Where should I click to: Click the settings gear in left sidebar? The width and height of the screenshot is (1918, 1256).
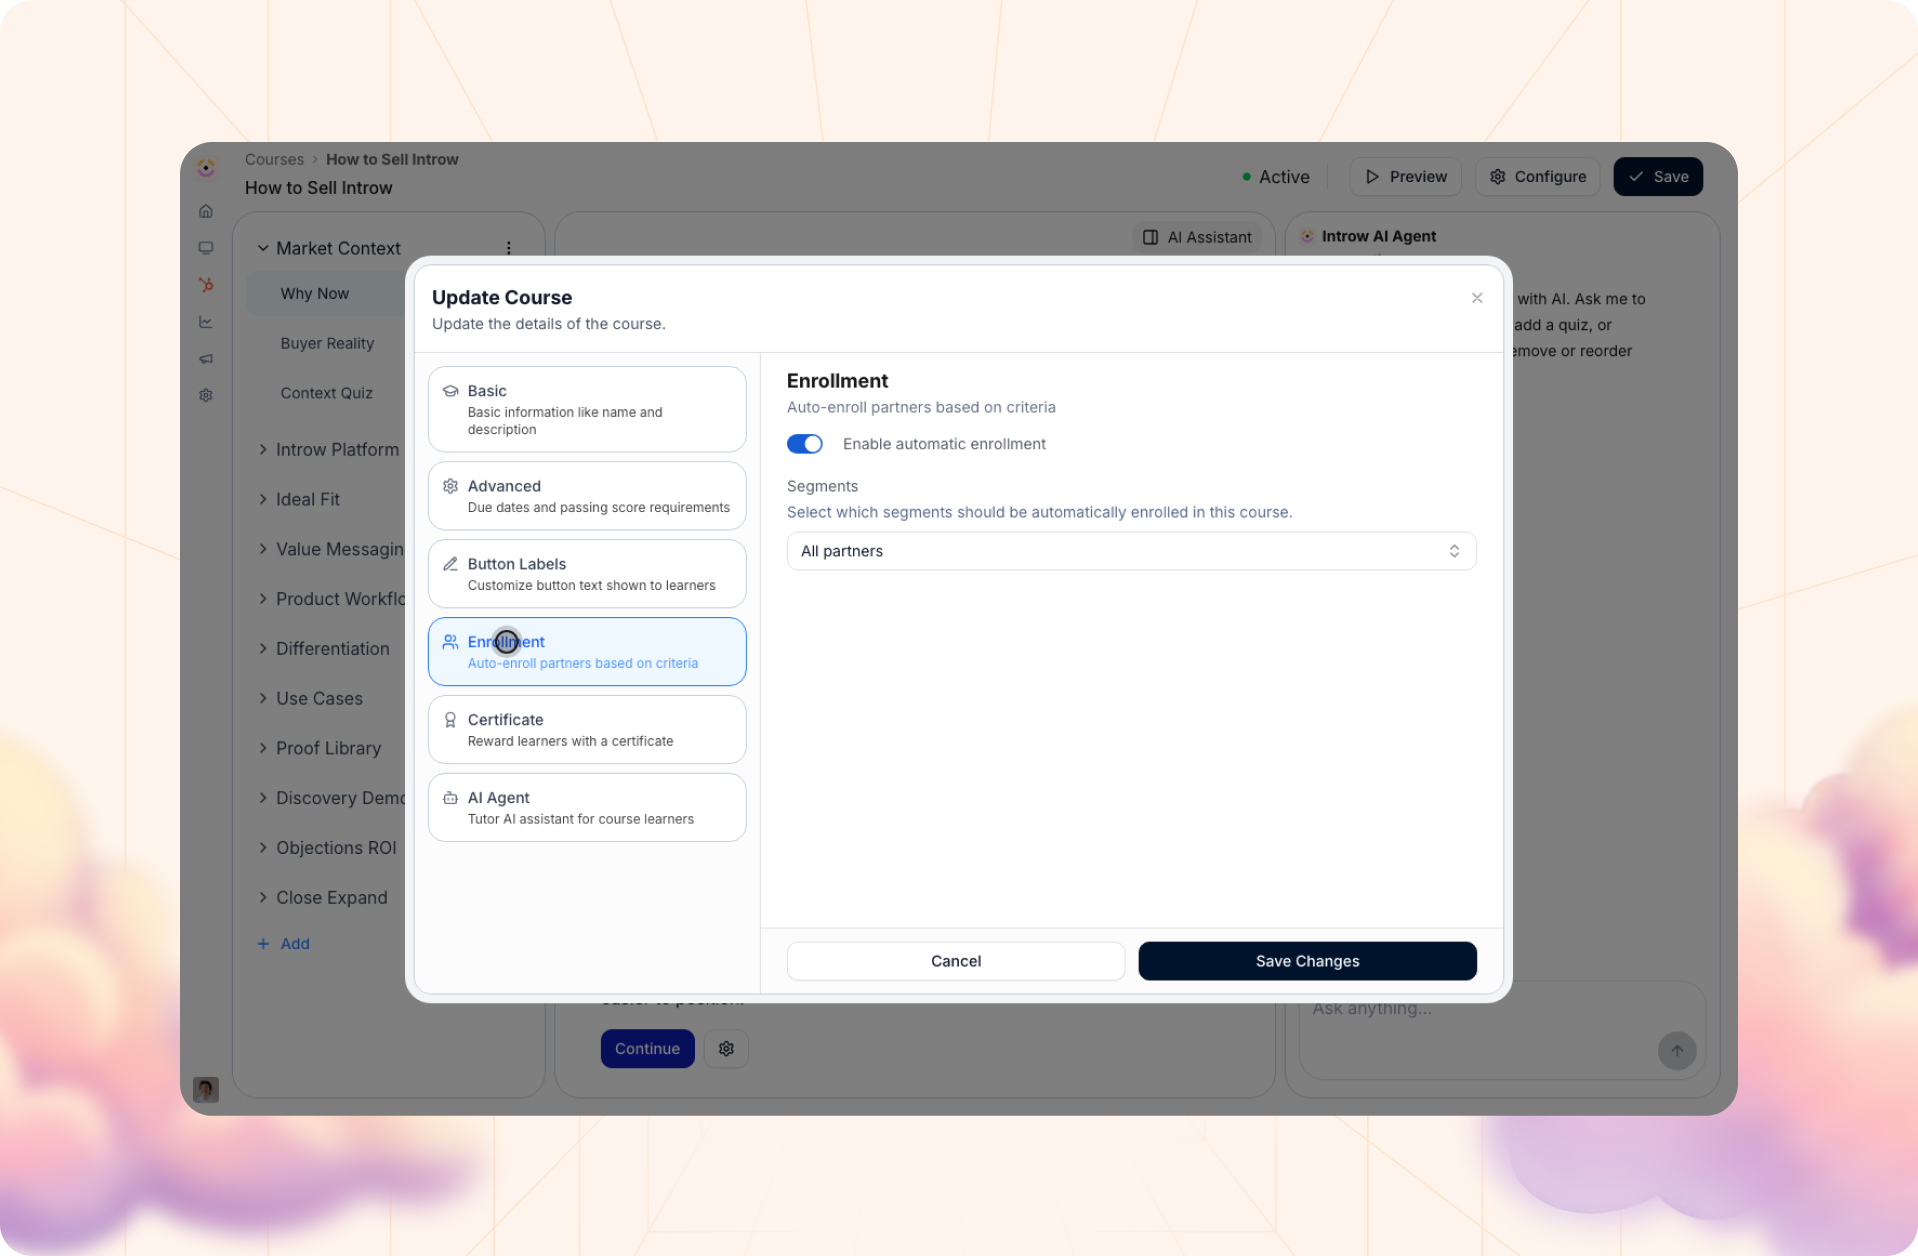pyautogui.click(x=206, y=395)
